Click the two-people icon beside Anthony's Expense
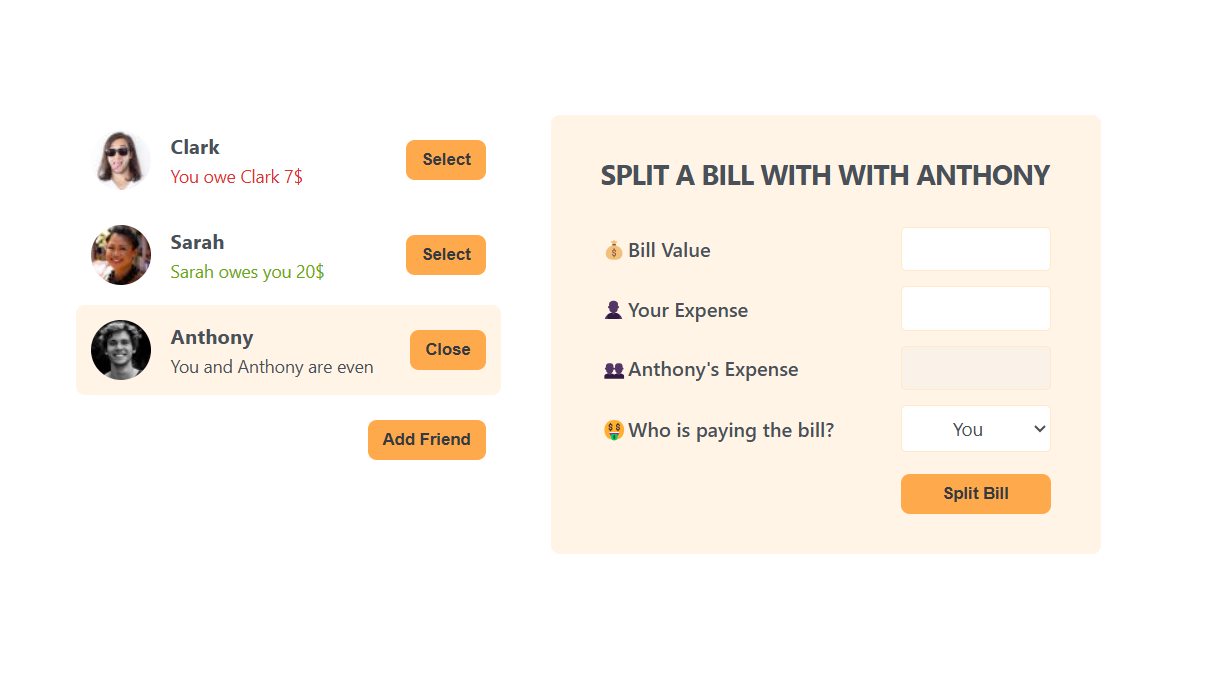Screen dimensions: 1221x696 pos(614,370)
